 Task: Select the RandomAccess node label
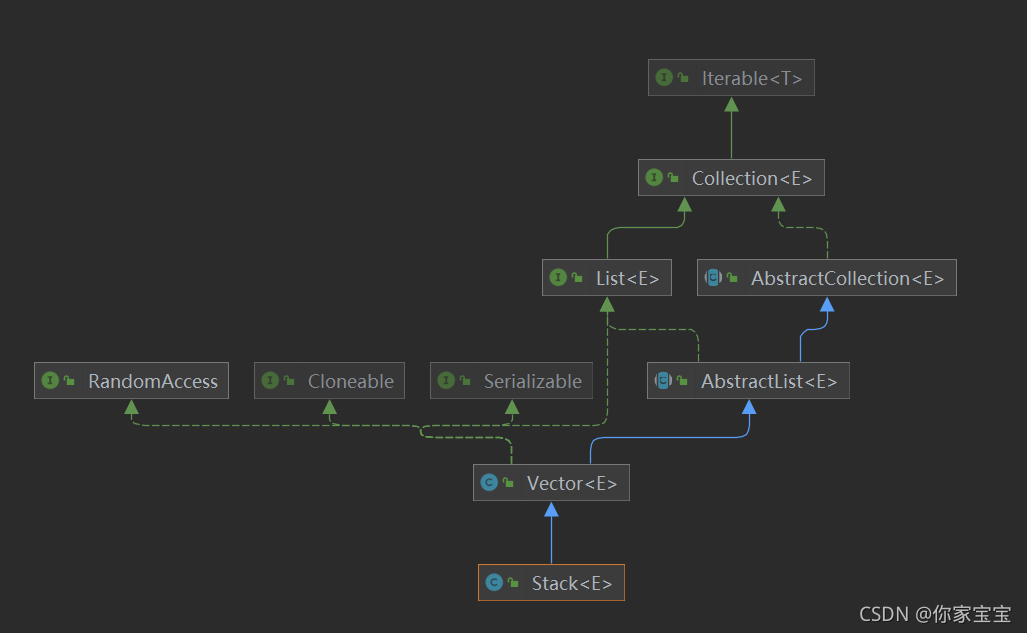tap(153, 381)
